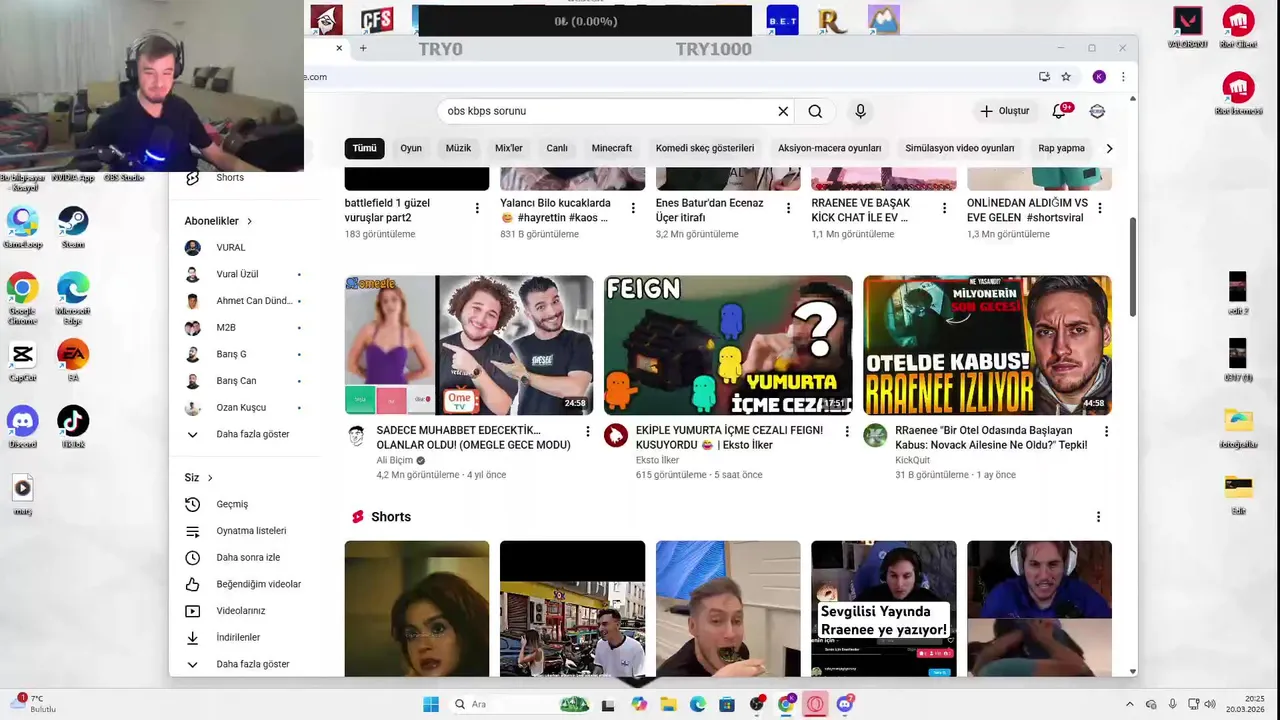The image size is (1280, 720).
Task: Select the Minecraft filter chip
Action: coord(612,148)
